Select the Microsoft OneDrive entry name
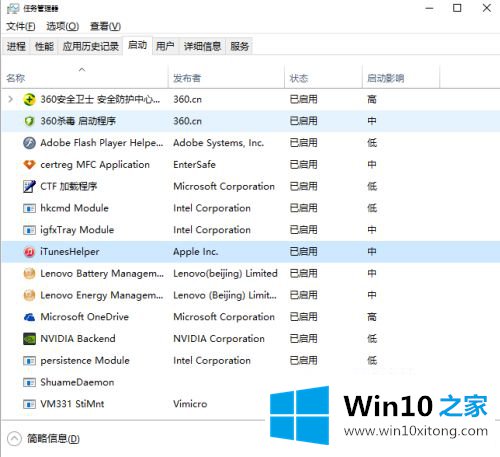This screenshot has height=457, width=500. click(84, 317)
